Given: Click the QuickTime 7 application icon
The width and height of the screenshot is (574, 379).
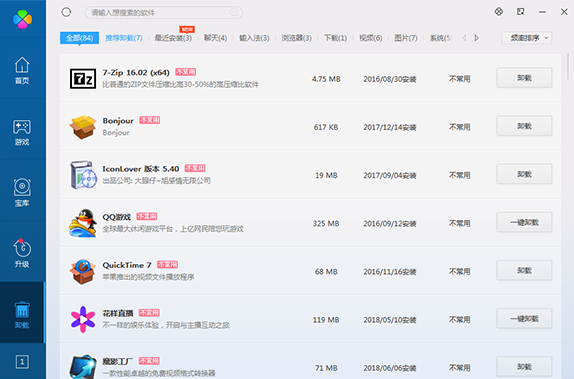Looking at the screenshot, I should pos(83,271).
